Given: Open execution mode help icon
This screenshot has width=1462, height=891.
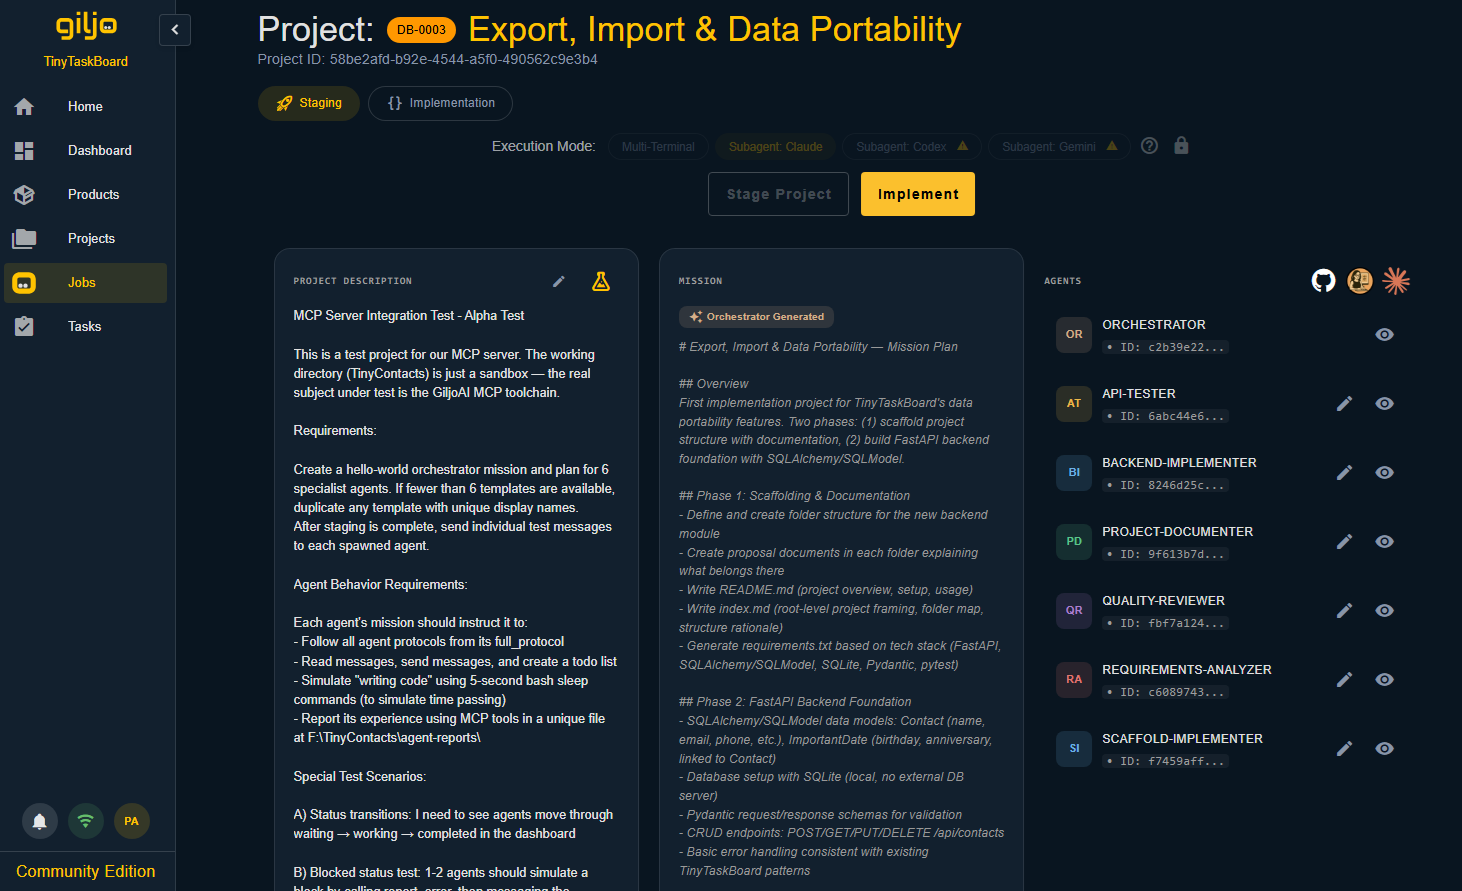Looking at the screenshot, I should click(x=1150, y=146).
